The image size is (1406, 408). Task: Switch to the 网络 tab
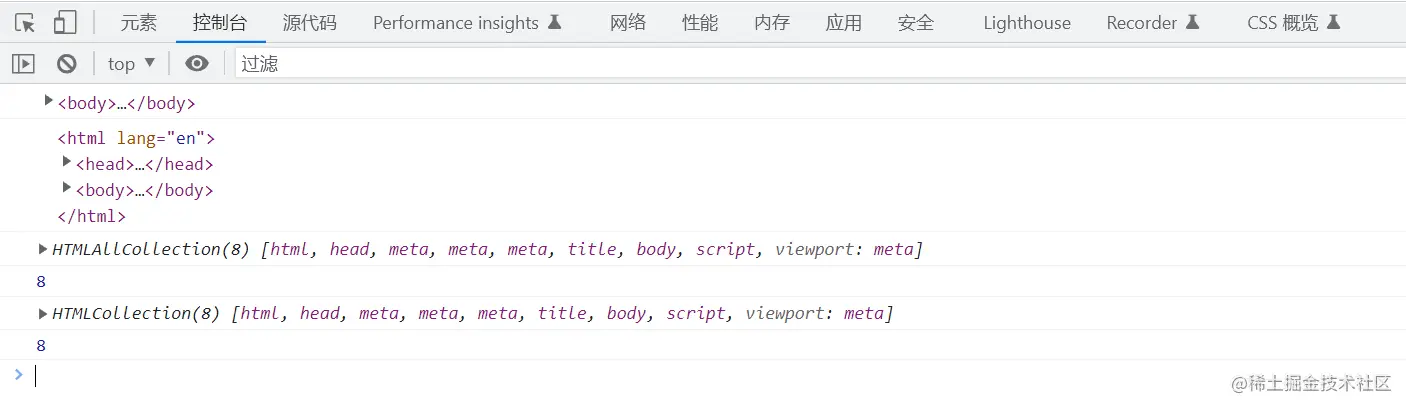coord(628,22)
